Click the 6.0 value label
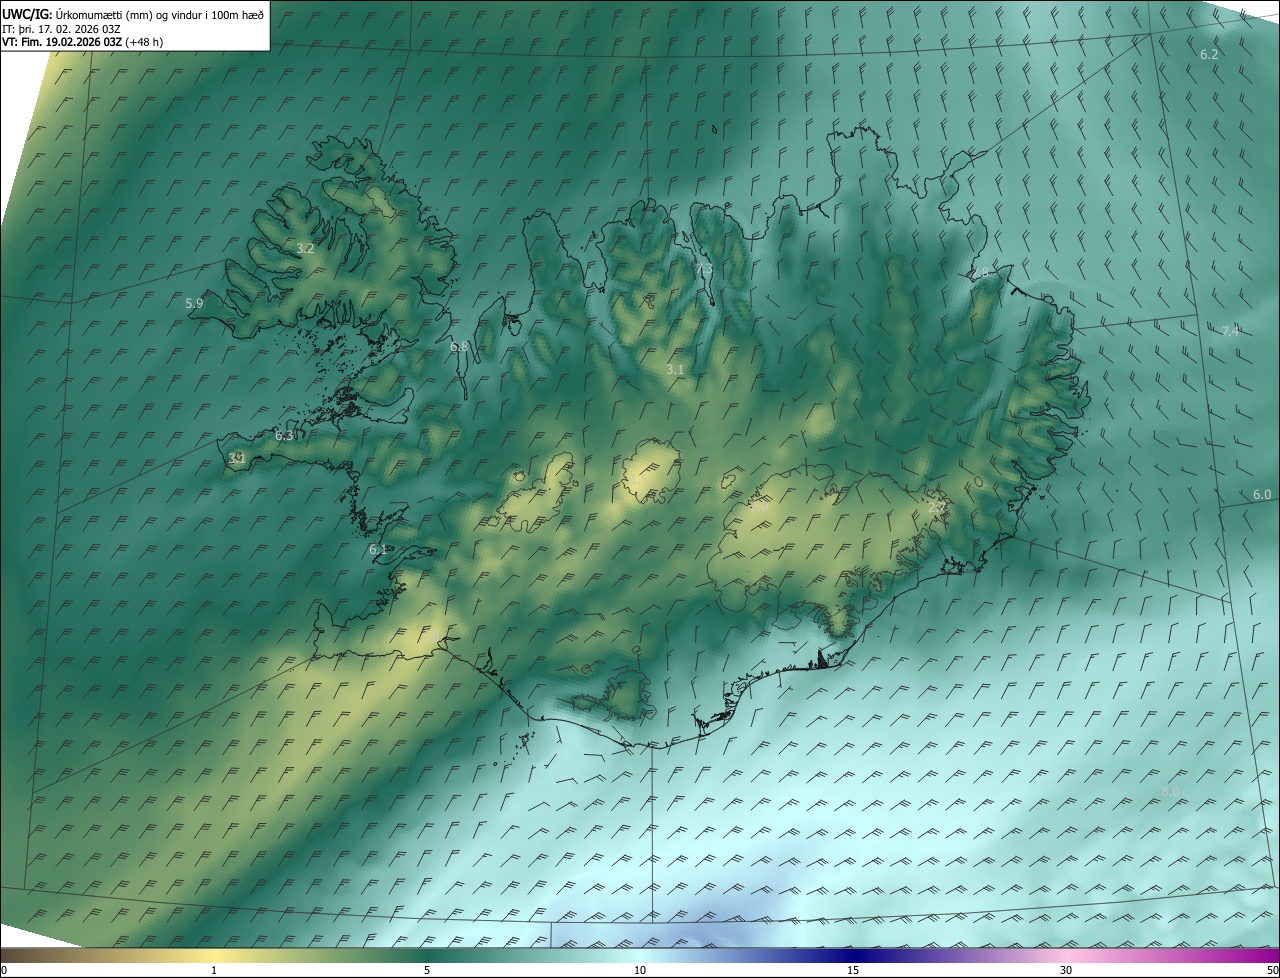The image size is (1280, 978). (x=1262, y=494)
